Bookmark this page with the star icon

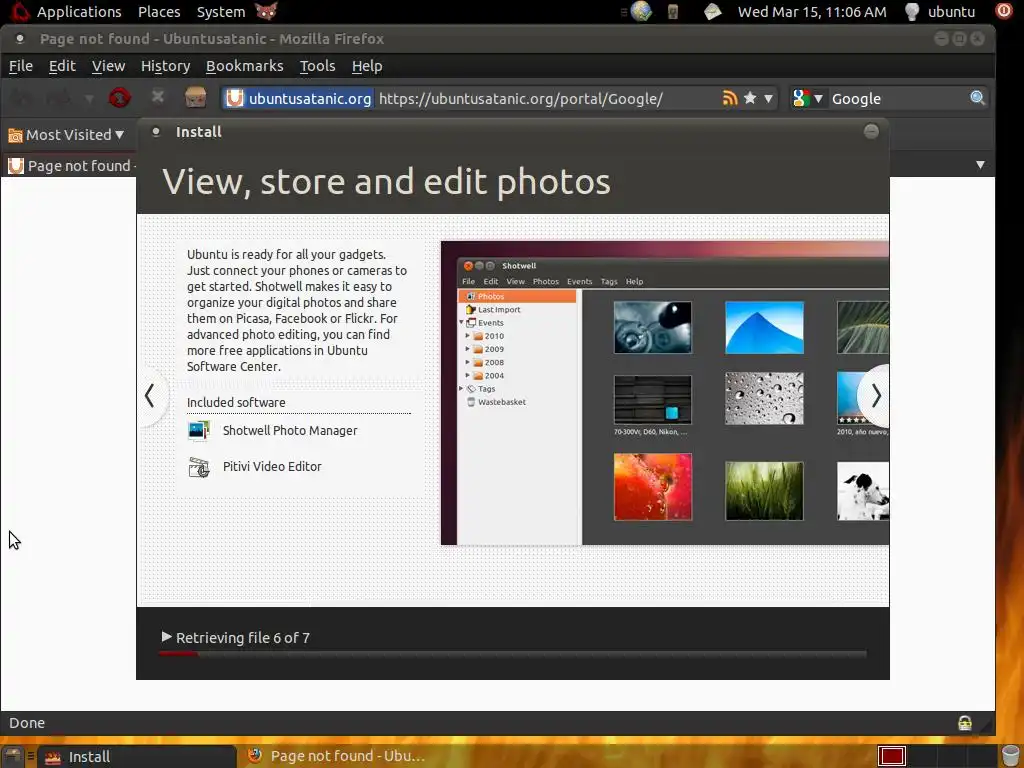click(x=750, y=98)
